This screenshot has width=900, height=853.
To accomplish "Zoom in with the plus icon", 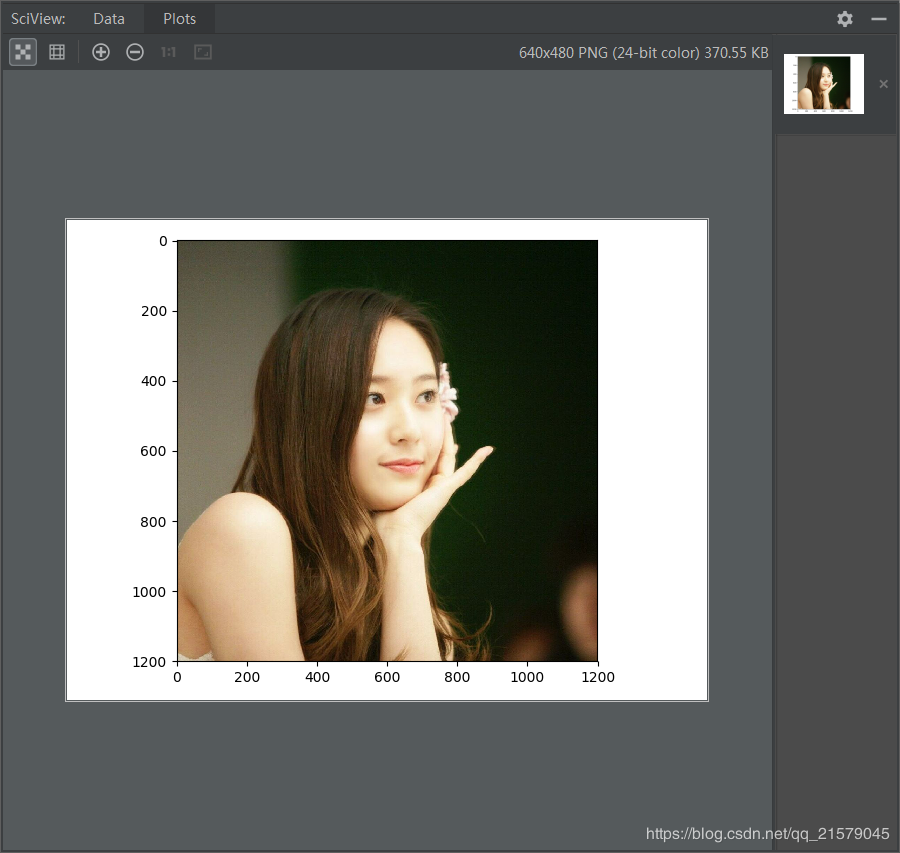I will [x=101, y=52].
